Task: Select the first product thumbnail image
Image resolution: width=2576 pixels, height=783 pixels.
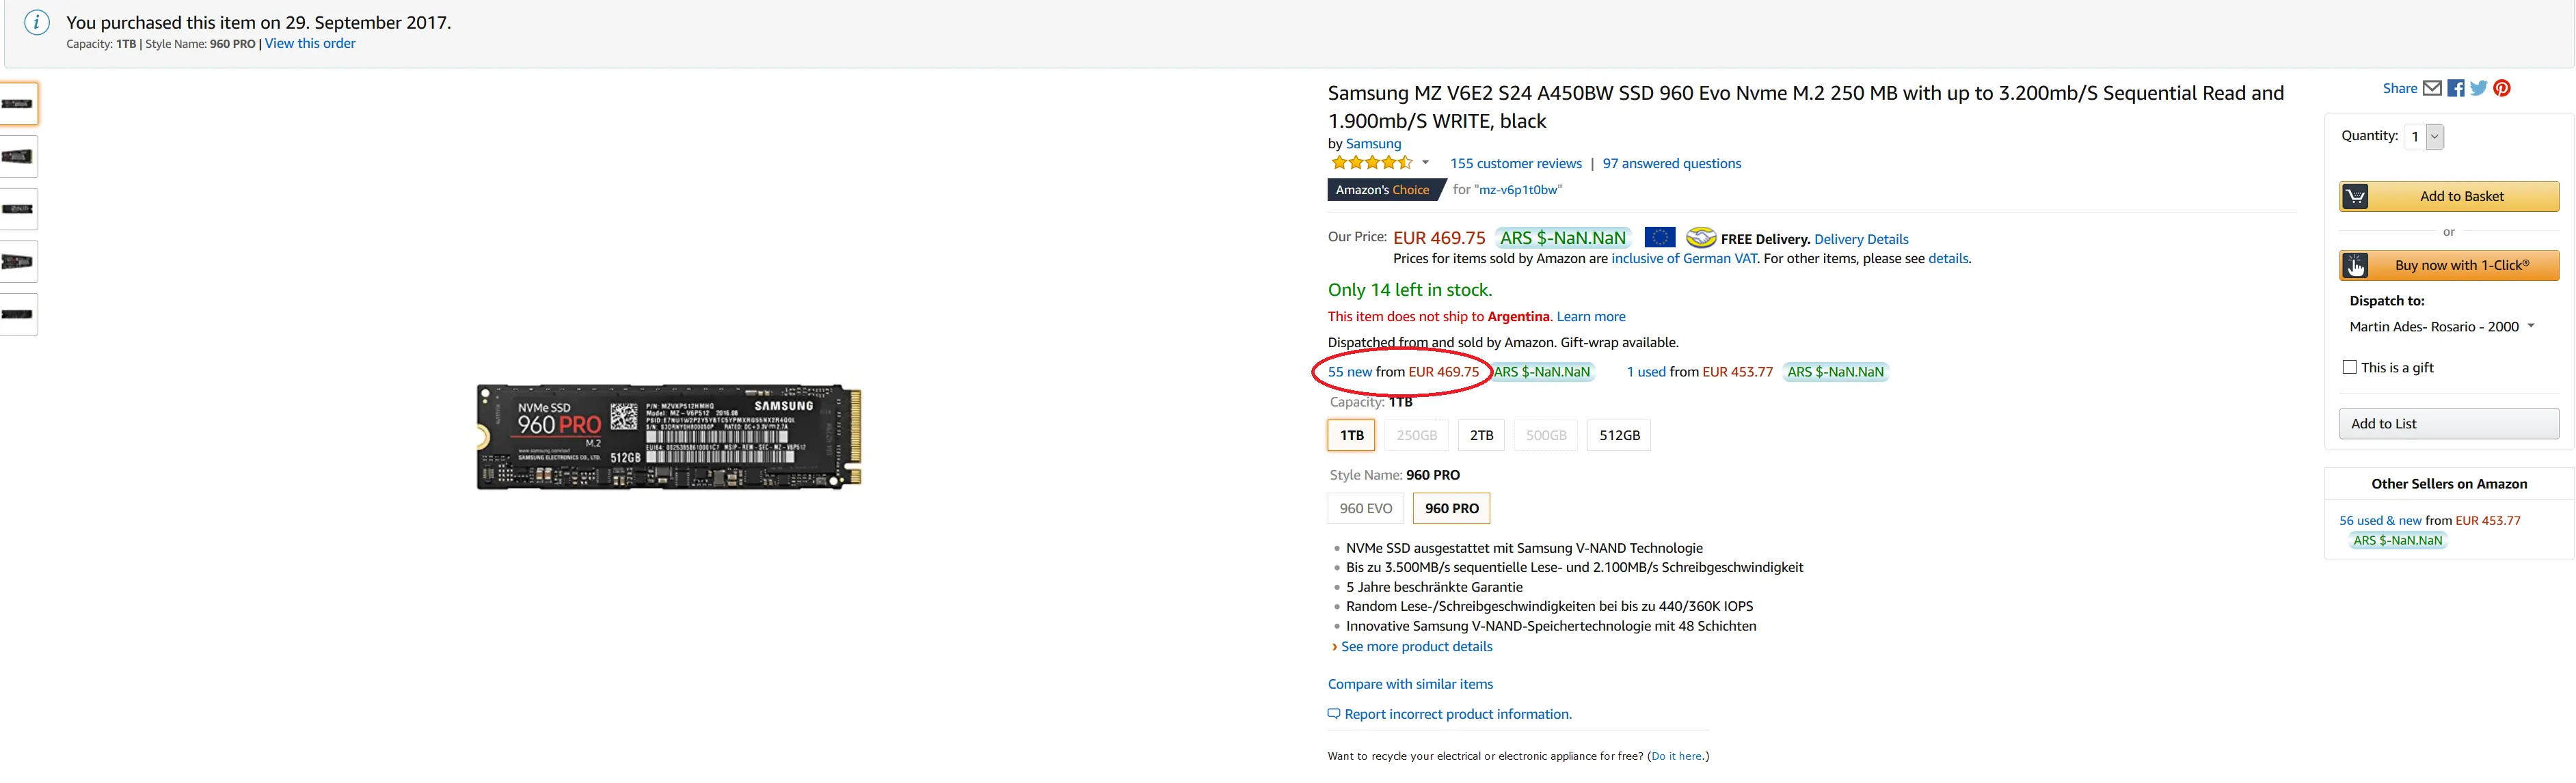Action: click(x=18, y=104)
